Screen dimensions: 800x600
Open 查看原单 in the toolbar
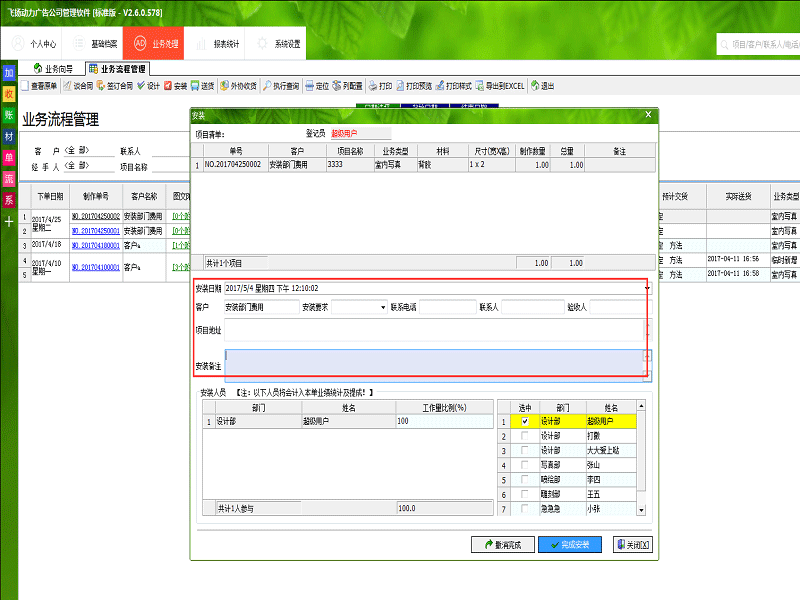(x=39, y=86)
